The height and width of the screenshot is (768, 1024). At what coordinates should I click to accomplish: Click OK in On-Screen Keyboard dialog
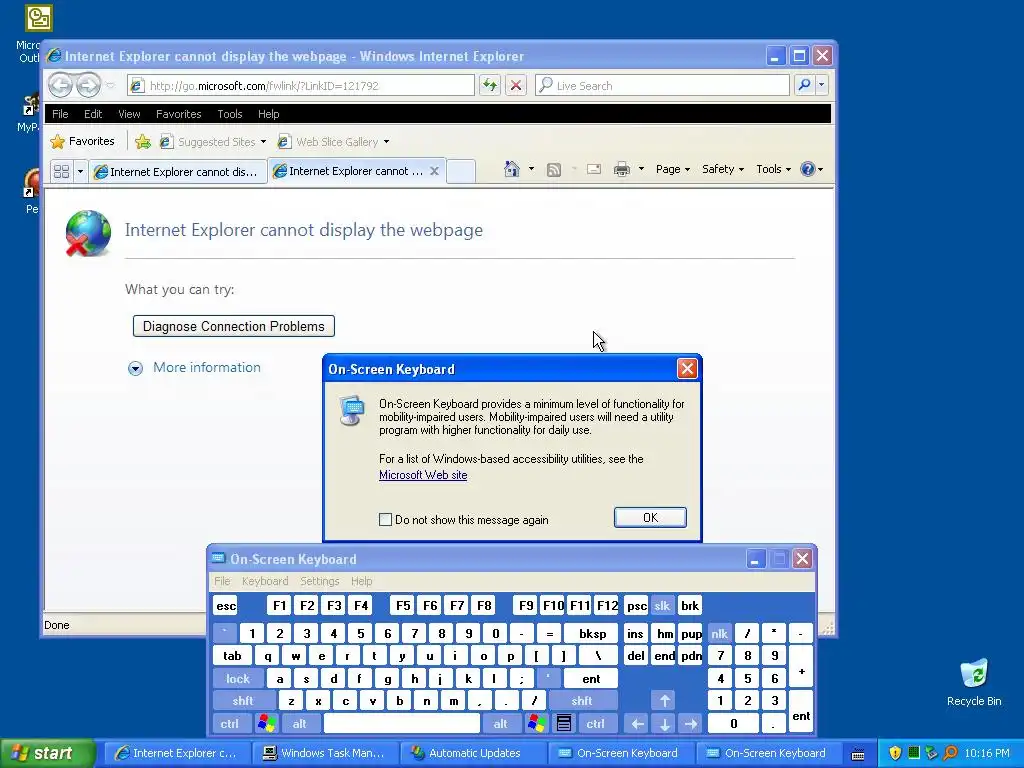[650, 517]
